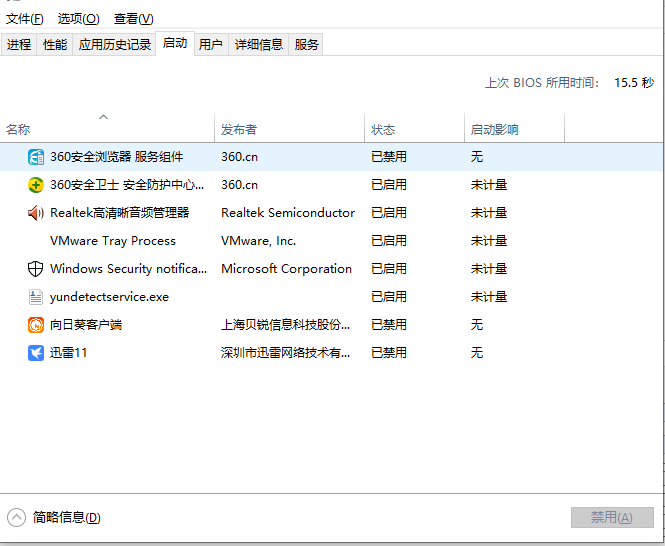Click the 简略信息(D) link
Screen dimensions: 665x546
(x=67, y=518)
